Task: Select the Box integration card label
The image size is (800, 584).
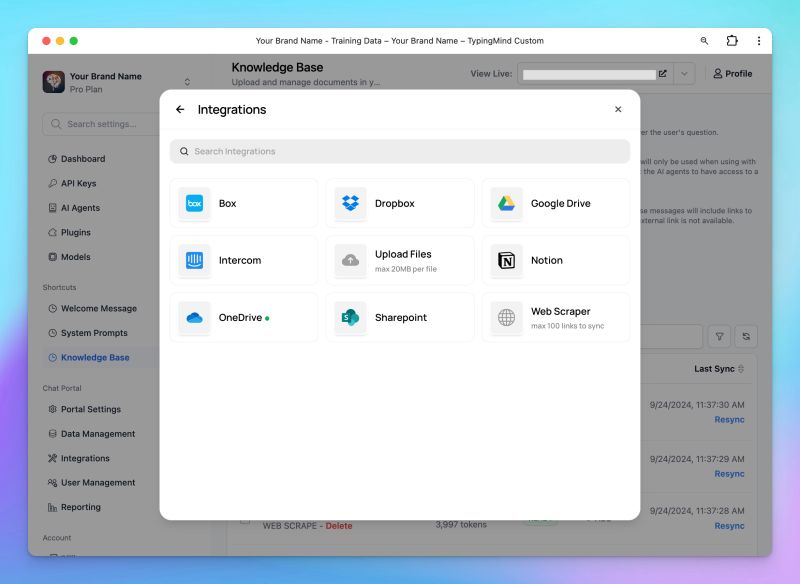Action: [228, 204]
